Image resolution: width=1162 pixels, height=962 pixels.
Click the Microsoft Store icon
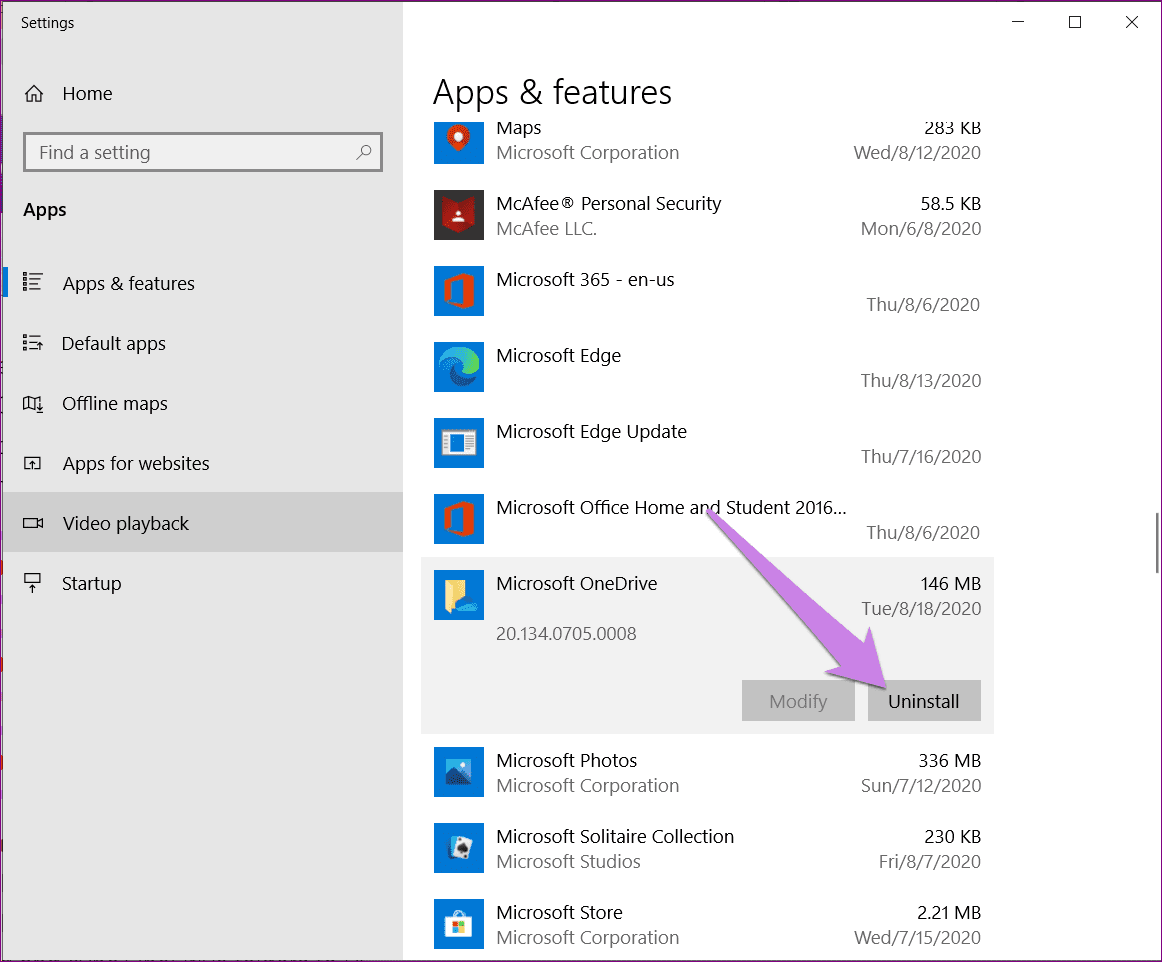pos(459,923)
